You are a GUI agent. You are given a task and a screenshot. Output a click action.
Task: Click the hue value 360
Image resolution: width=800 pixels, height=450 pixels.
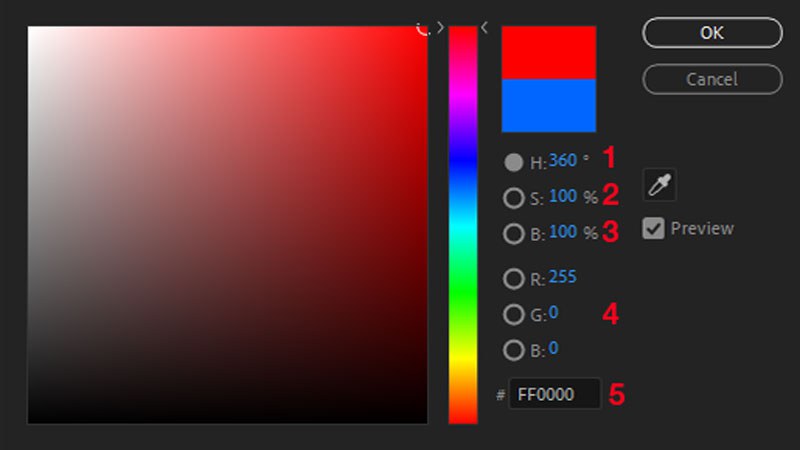tap(564, 160)
